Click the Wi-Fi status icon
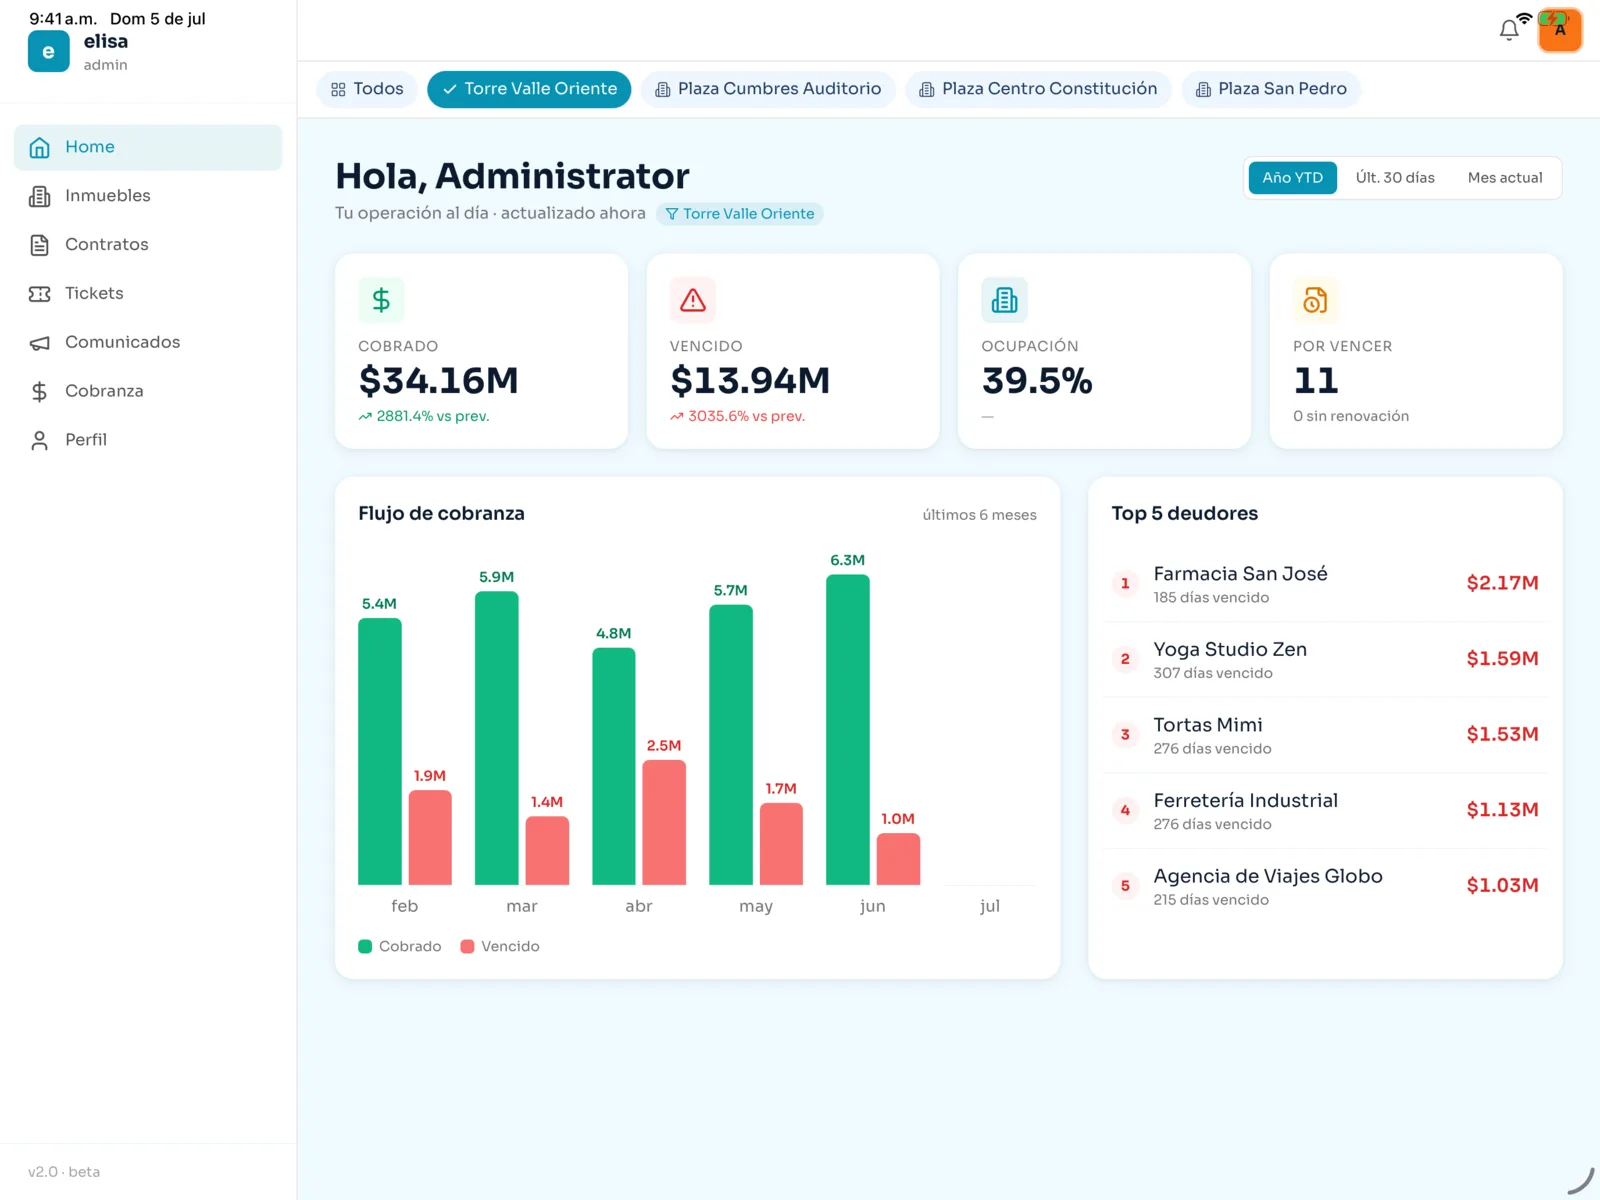 coord(1524,19)
